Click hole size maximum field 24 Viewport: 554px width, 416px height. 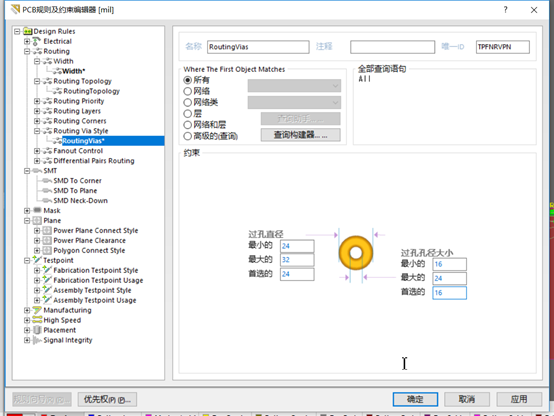click(x=449, y=278)
